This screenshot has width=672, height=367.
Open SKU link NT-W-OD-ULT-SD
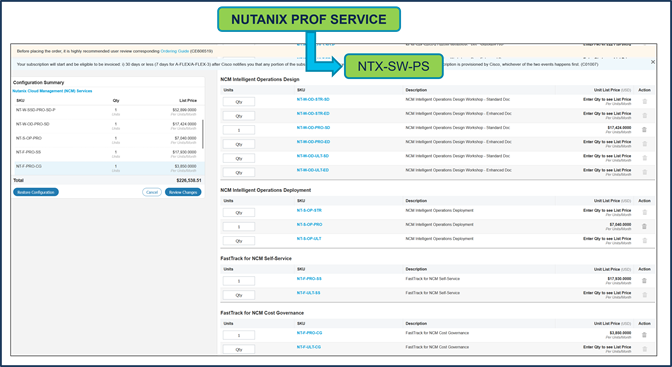313,156
